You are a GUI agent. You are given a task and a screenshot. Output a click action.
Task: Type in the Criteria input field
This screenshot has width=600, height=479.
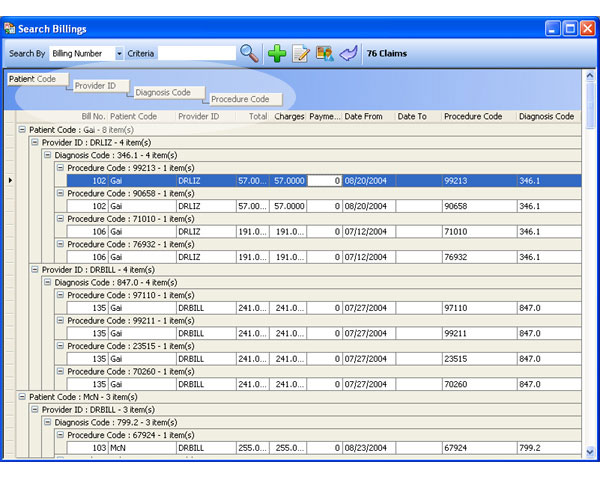click(196, 53)
